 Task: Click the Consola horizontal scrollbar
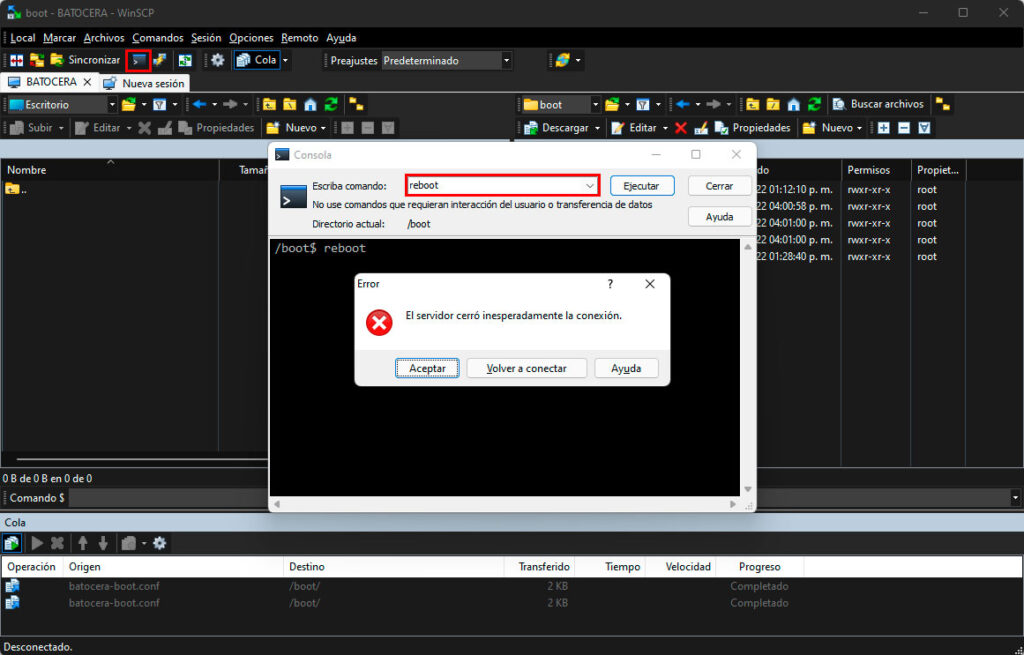point(507,504)
